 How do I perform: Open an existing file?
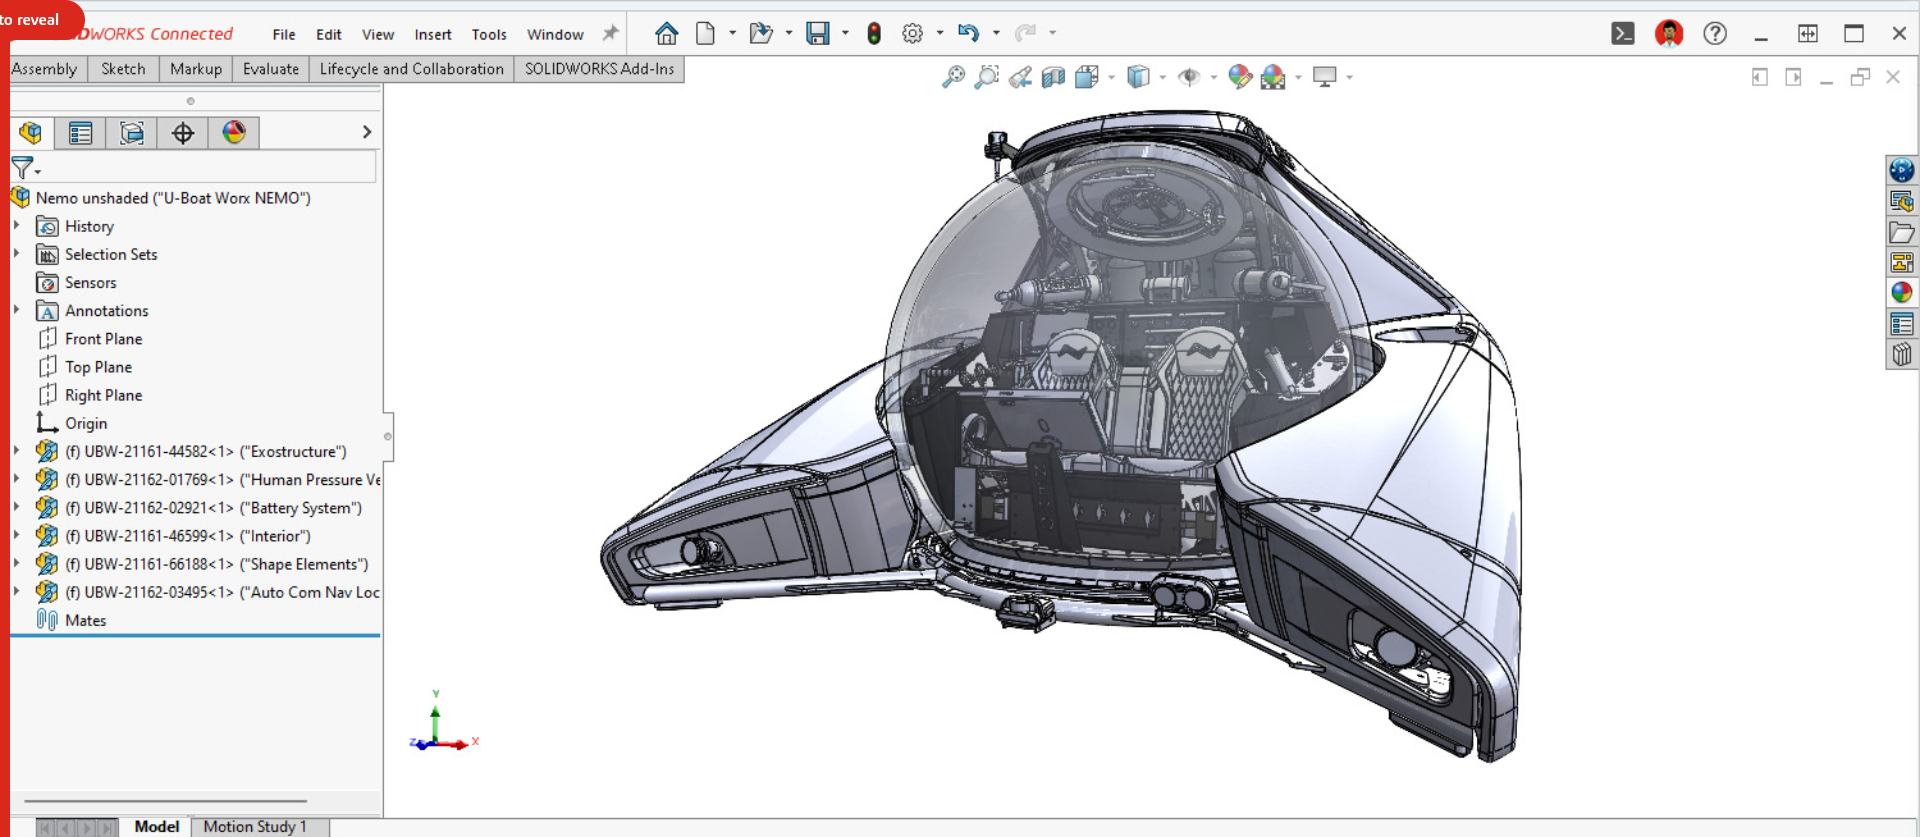tap(761, 34)
